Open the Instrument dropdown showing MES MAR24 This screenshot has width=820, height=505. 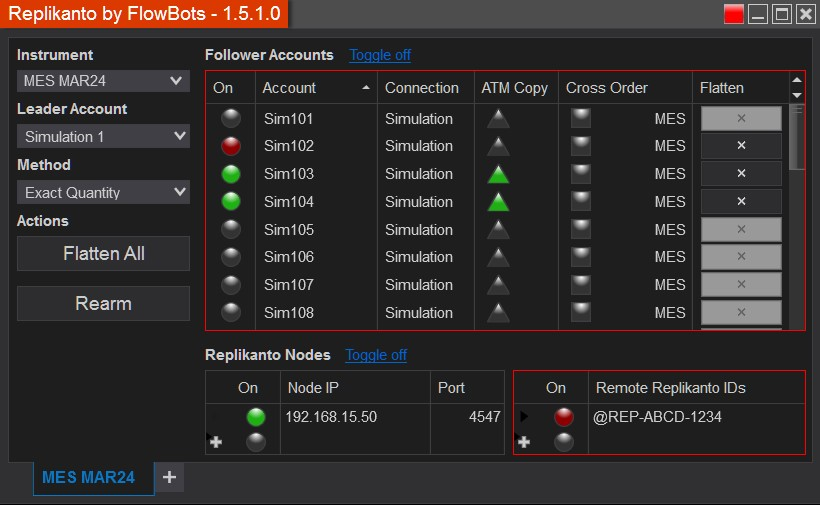coord(103,81)
